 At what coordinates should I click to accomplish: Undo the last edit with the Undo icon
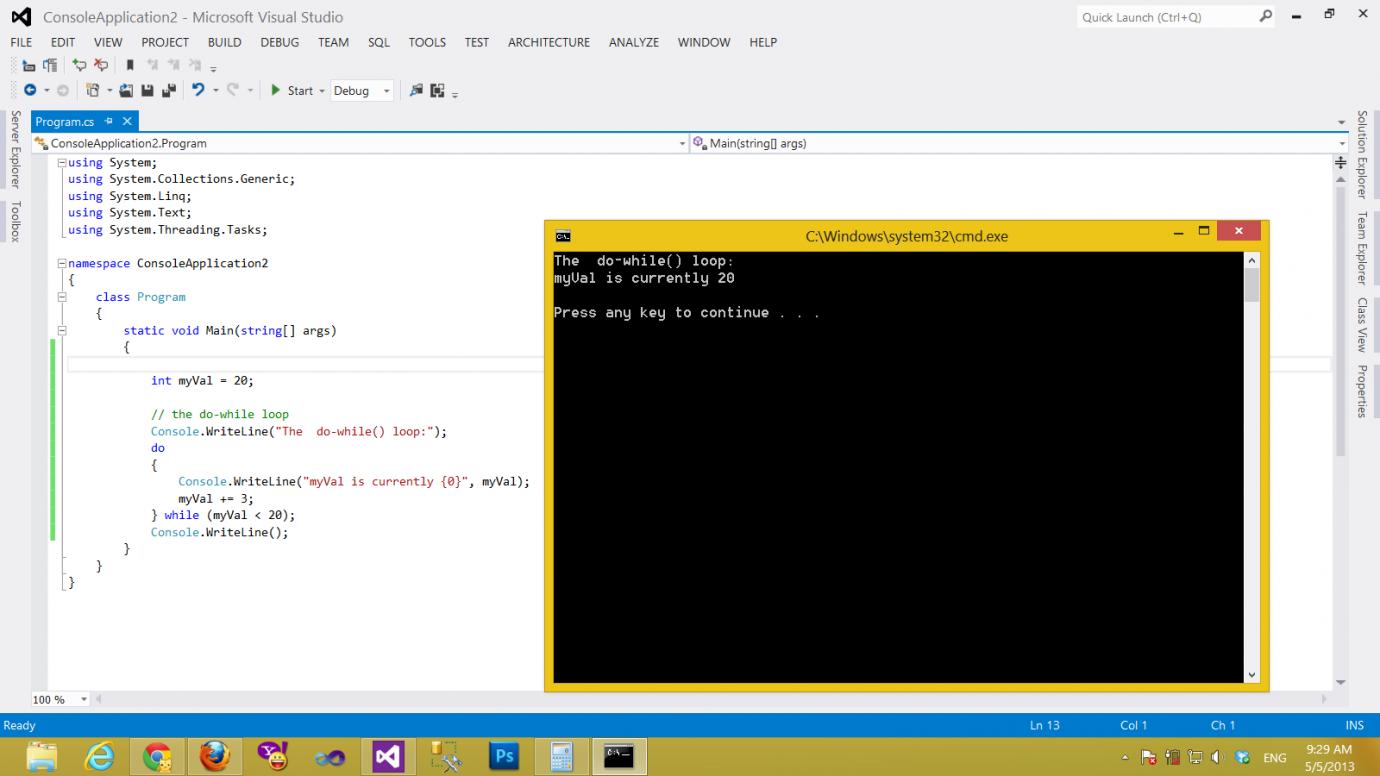coord(198,90)
